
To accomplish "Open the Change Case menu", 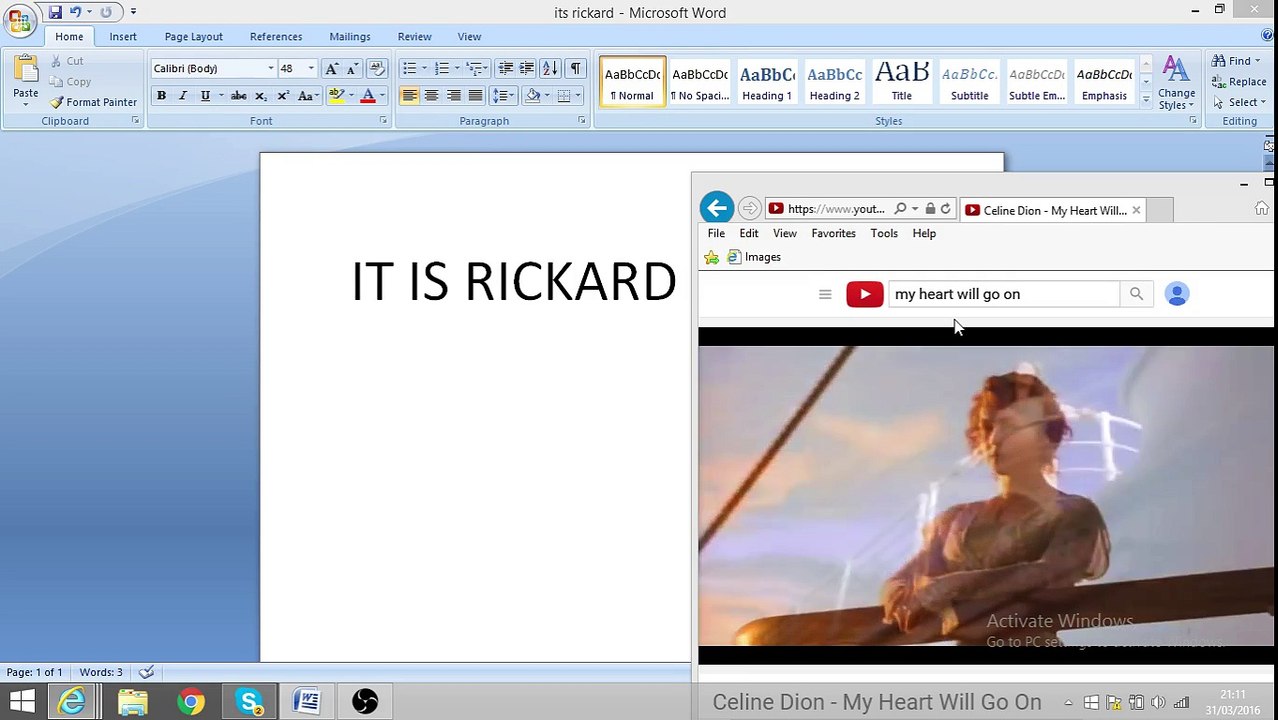I will tap(308, 96).
